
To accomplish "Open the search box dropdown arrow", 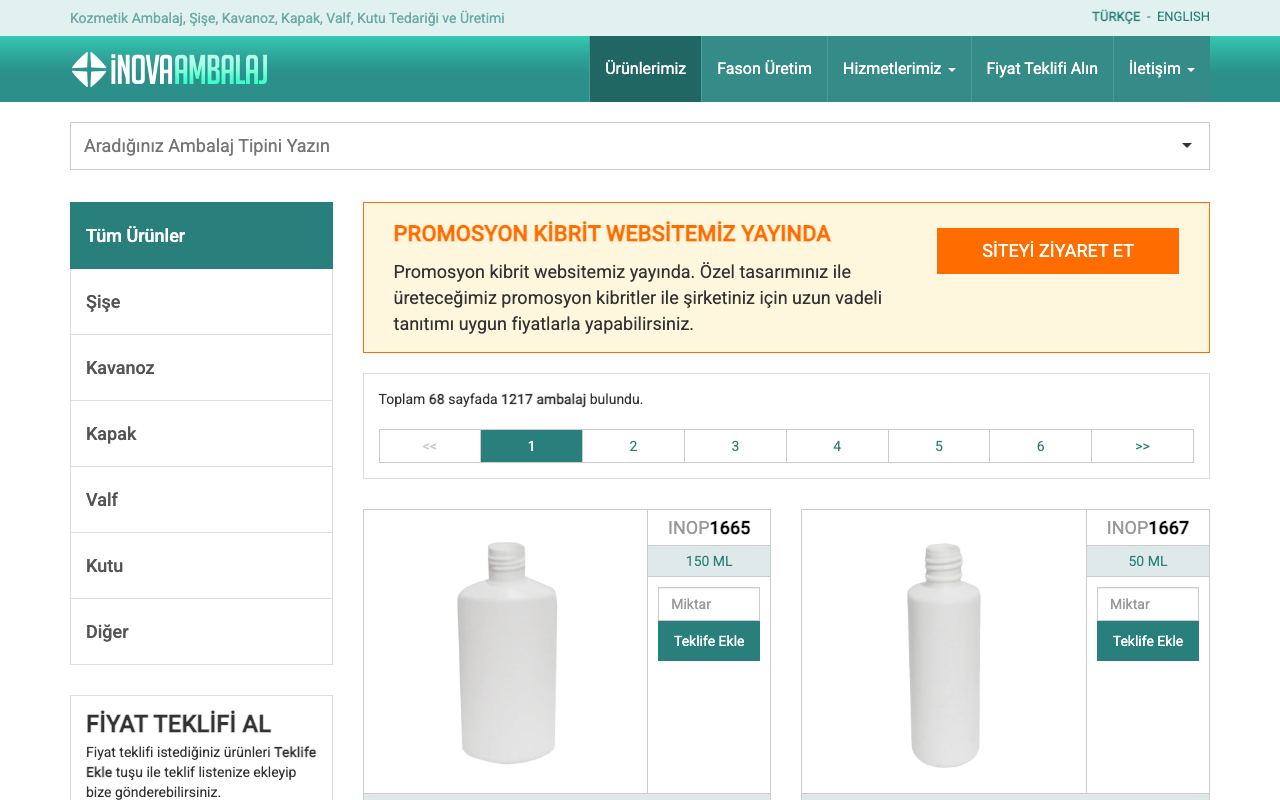I will pyautogui.click(x=1187, y=146).
